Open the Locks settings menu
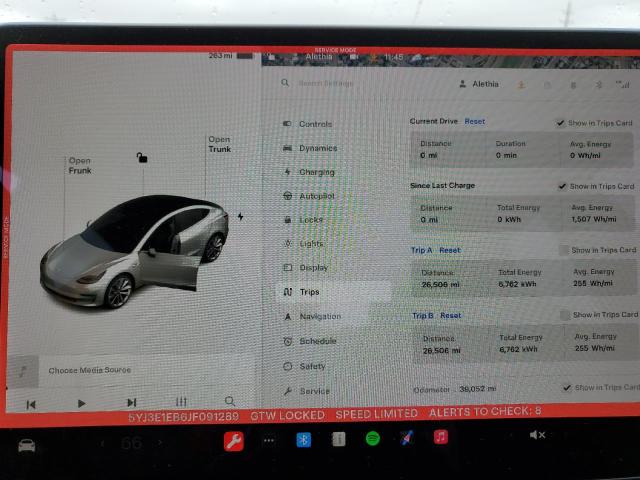Screen dimensions: 640x480 pyautogui.click(x=304, y=220)
